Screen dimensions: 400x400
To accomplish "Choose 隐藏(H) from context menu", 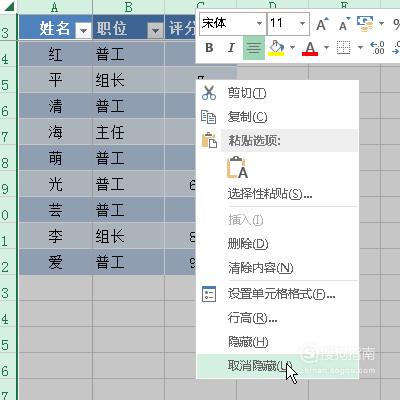I will click(x=277, y=342).
